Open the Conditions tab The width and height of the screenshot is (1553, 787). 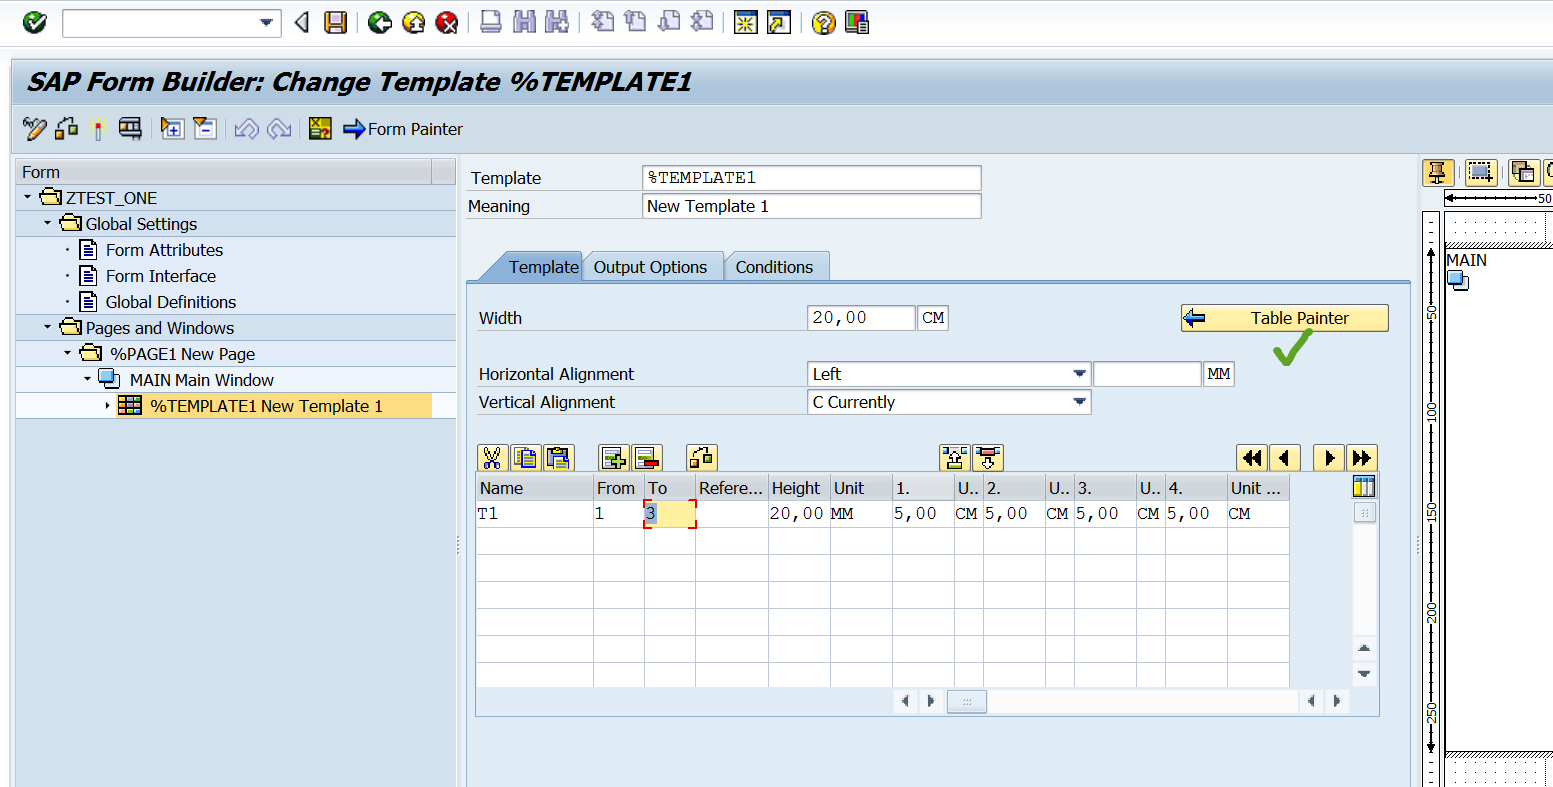pyautogui.click(x=776, y=266)
